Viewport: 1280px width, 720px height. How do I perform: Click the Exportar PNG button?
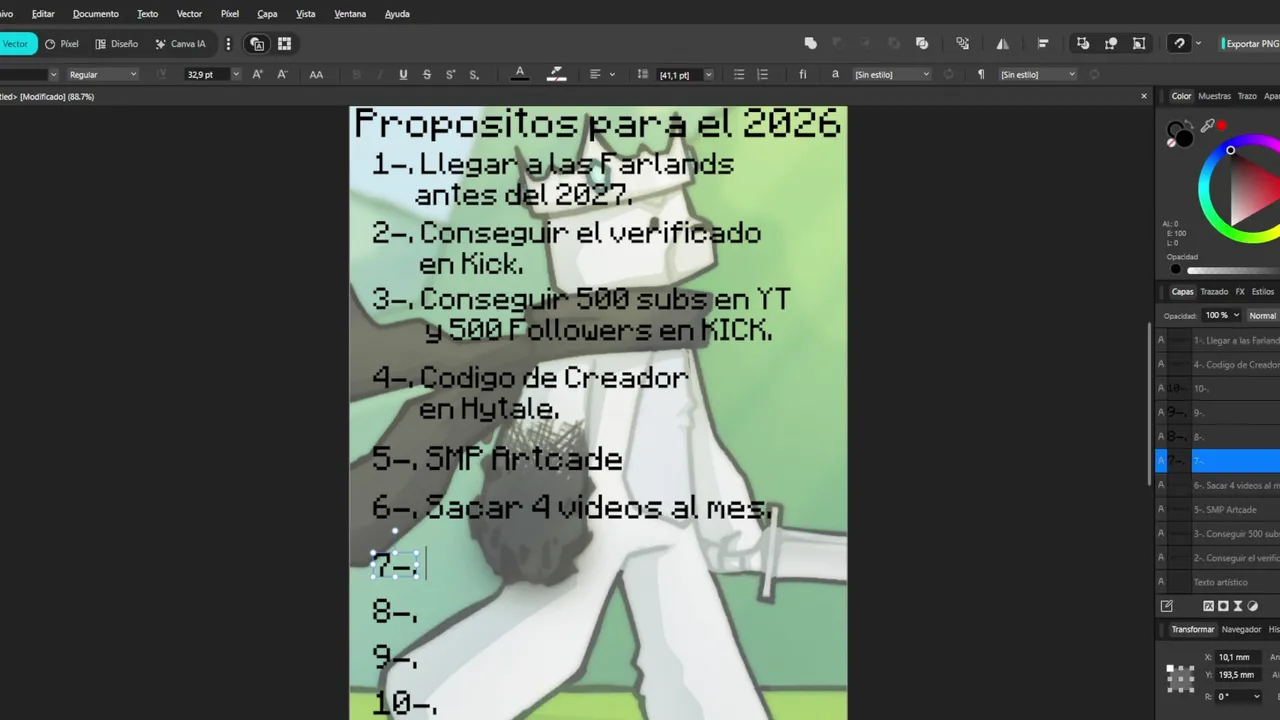(1251, 44)
